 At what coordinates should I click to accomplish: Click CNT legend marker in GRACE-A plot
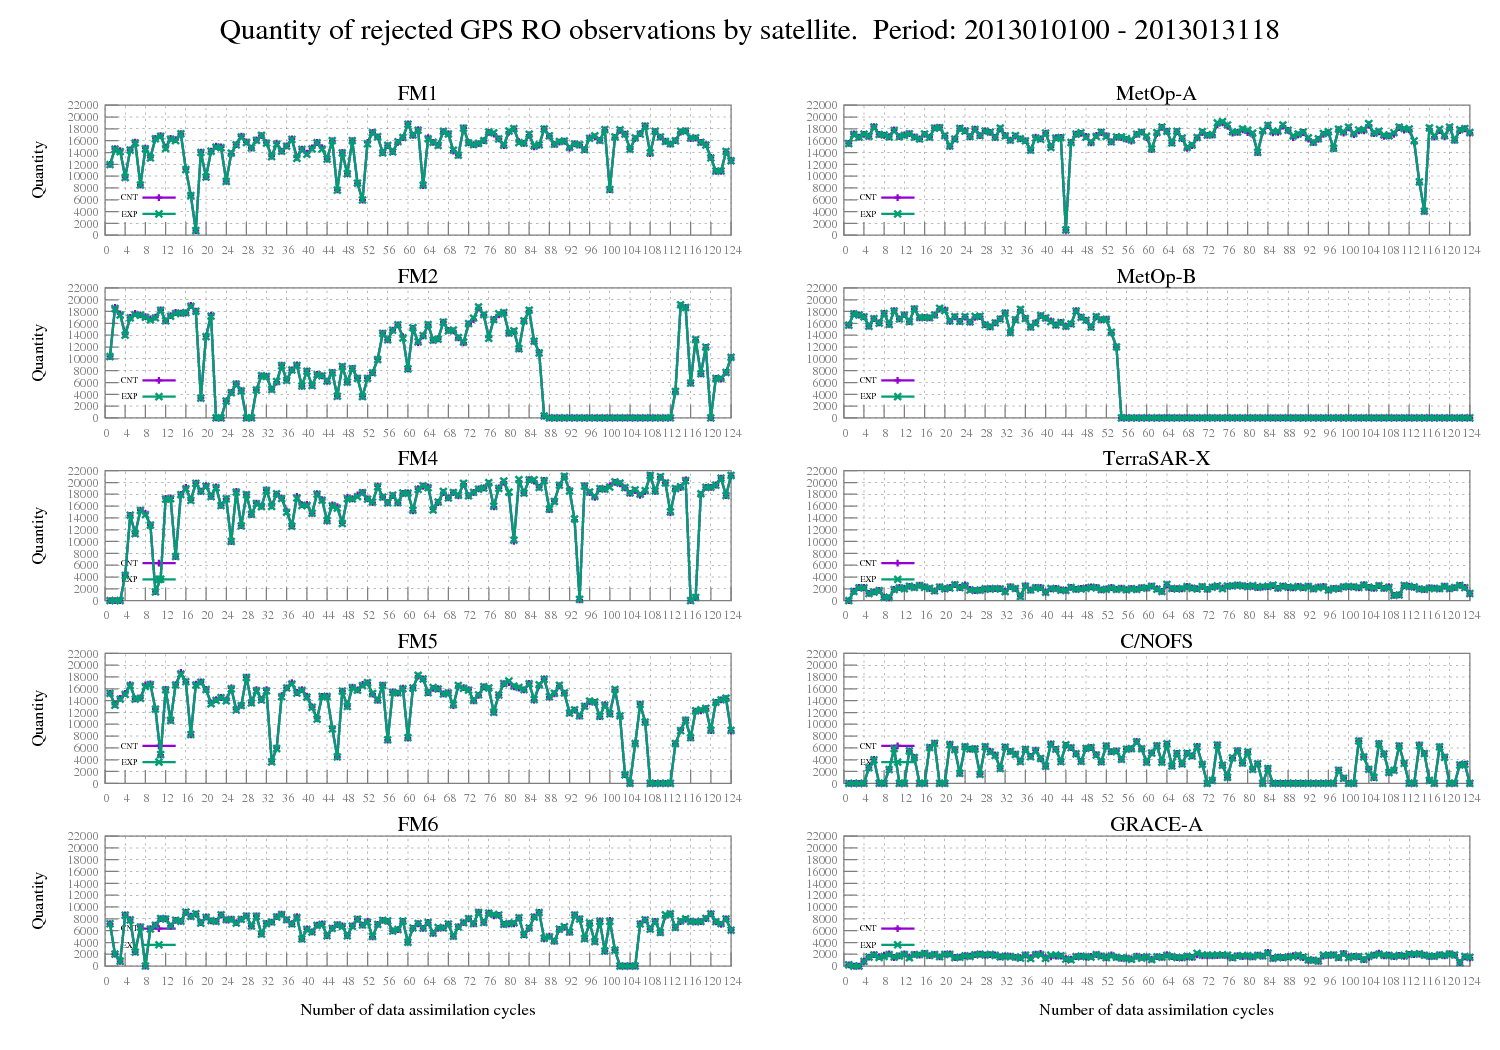pos(897,928)
